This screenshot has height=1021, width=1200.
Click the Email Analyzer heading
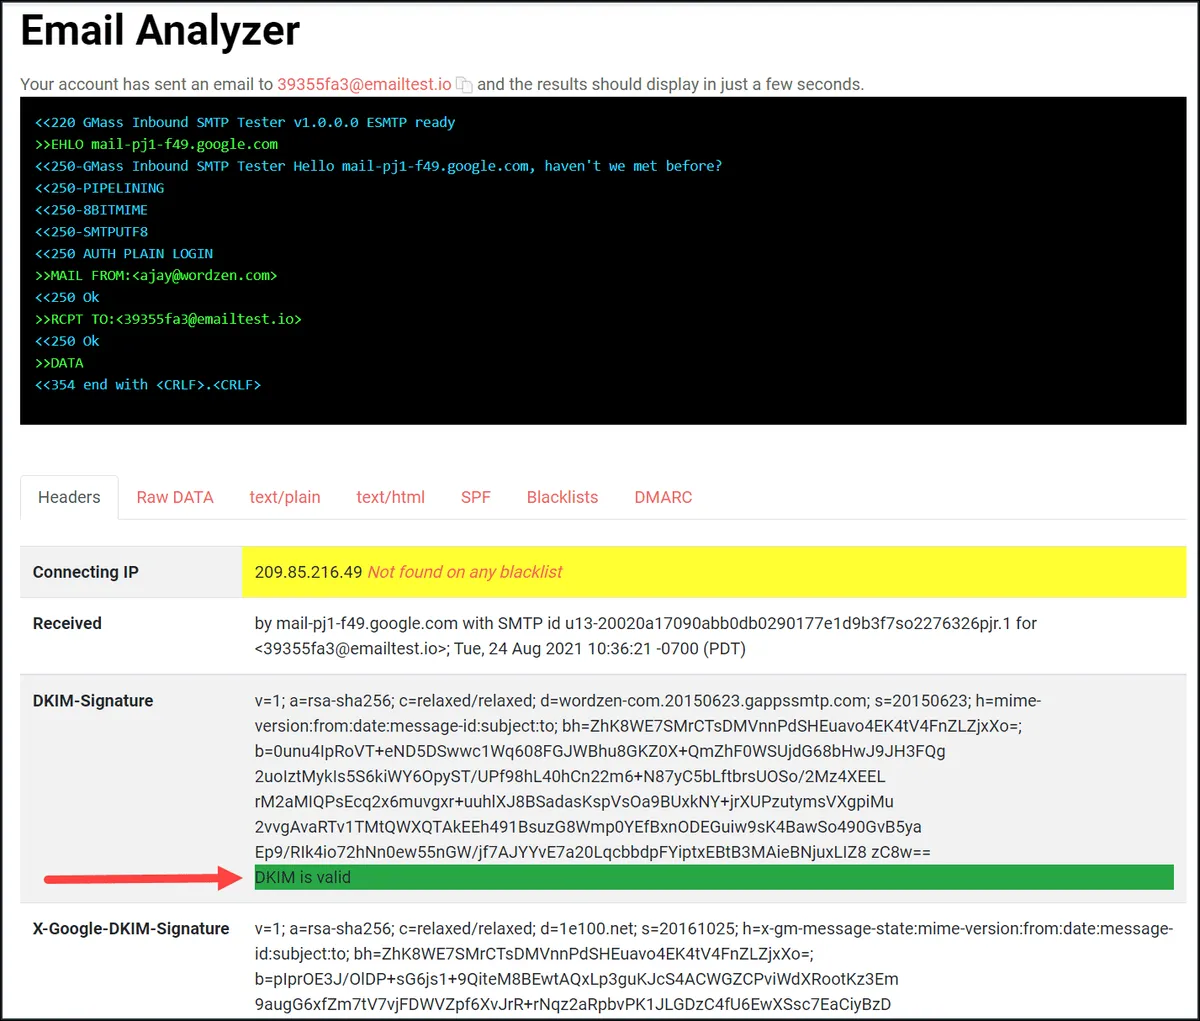(160, 30)
